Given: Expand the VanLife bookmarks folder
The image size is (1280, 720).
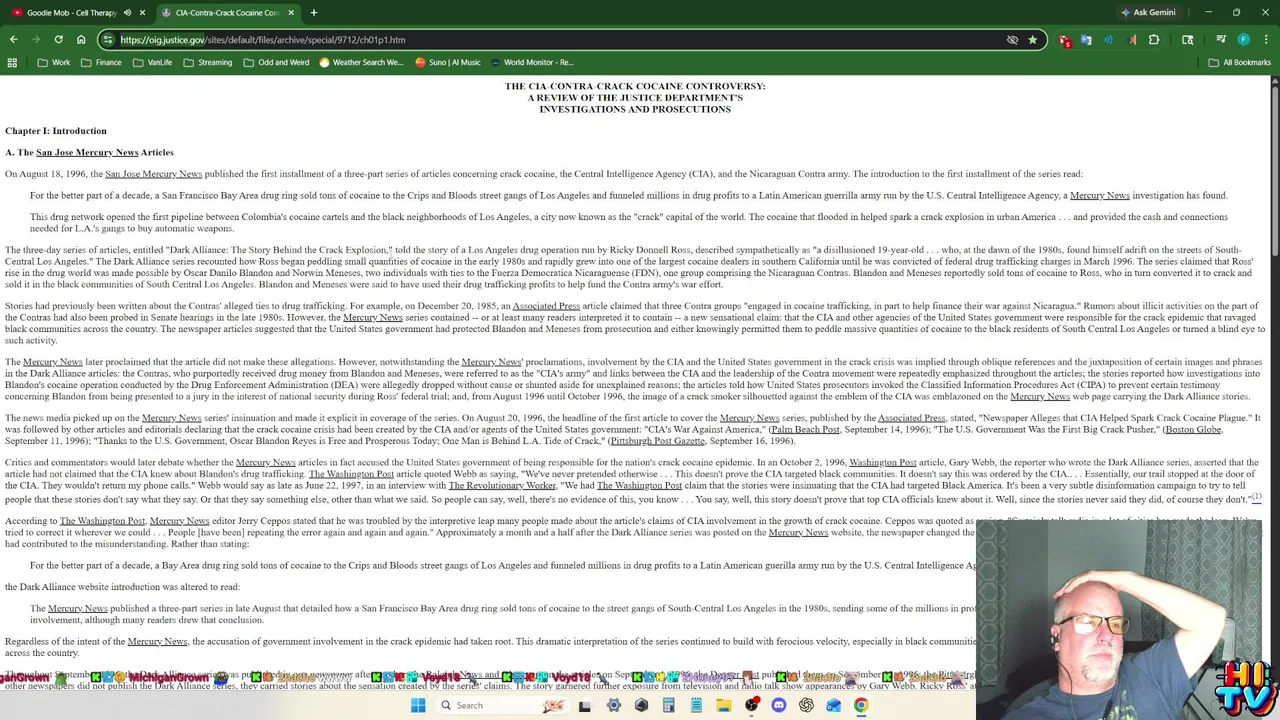Looking at the screenshot, I should click(x=152, y=62).
